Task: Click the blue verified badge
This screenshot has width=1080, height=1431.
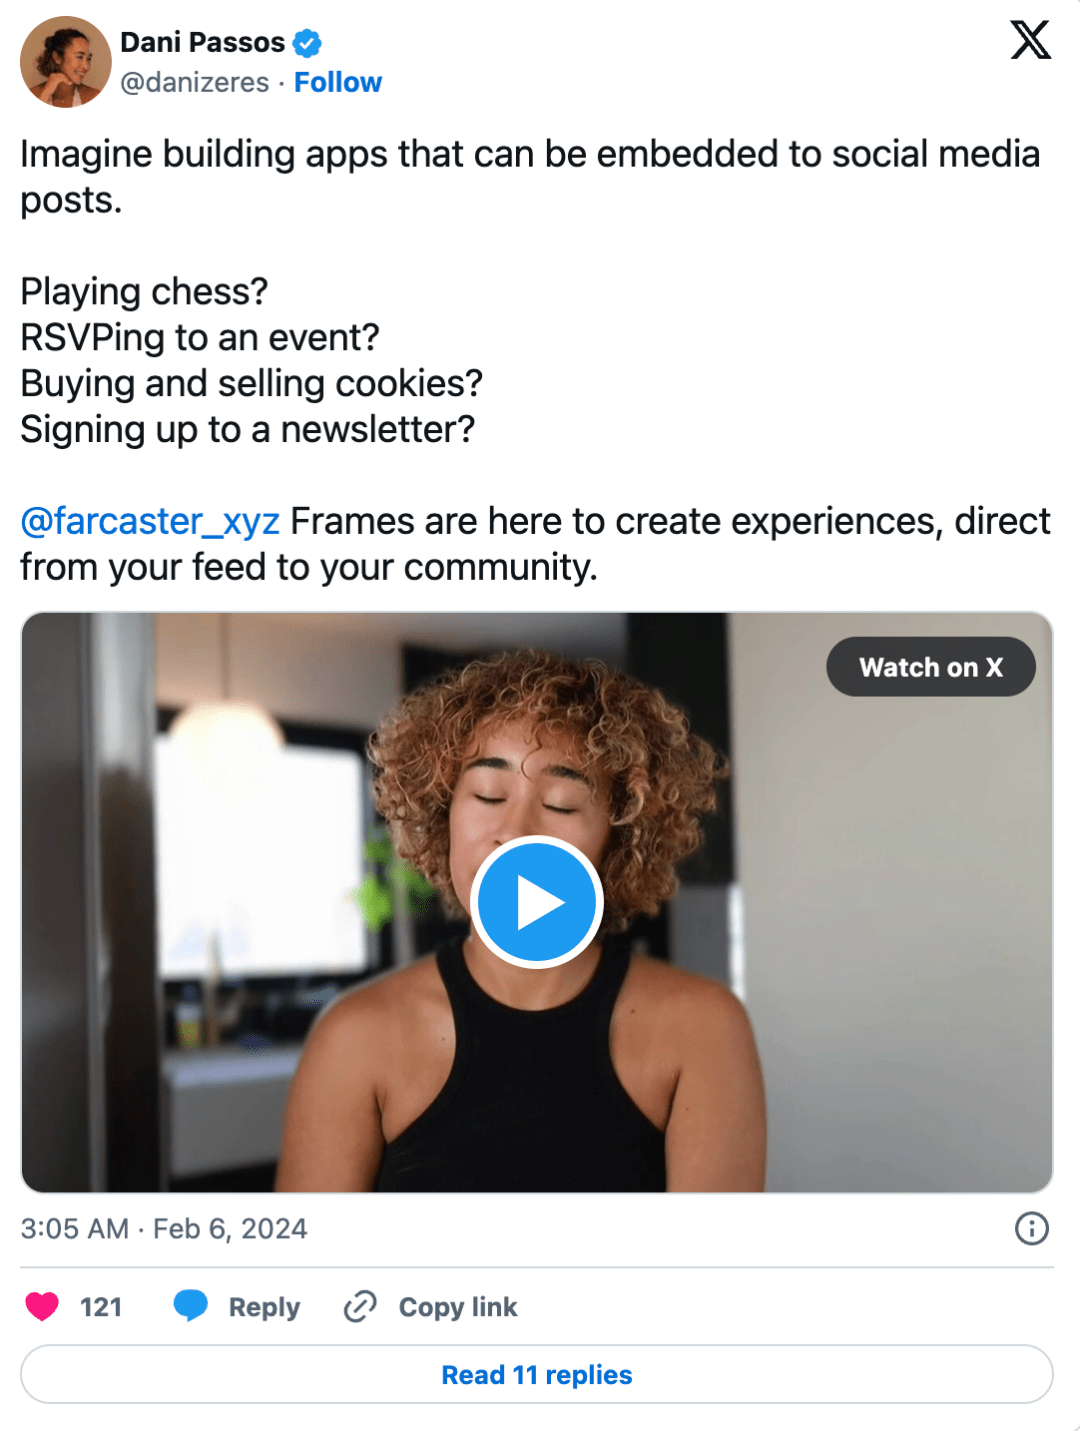Action: point(307,43)
